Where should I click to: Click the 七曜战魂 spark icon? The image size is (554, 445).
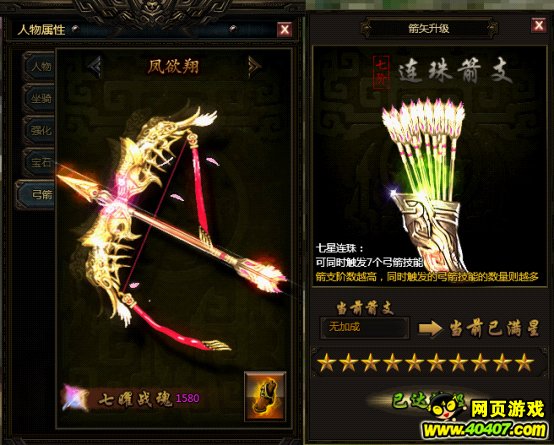tap(75, 398)
